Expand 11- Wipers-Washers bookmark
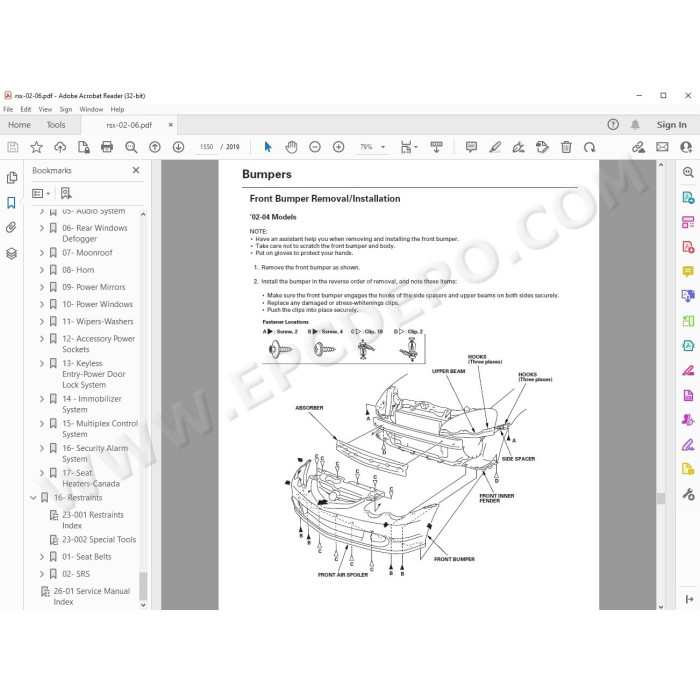700x700 pixels. [x=42, y=321]
